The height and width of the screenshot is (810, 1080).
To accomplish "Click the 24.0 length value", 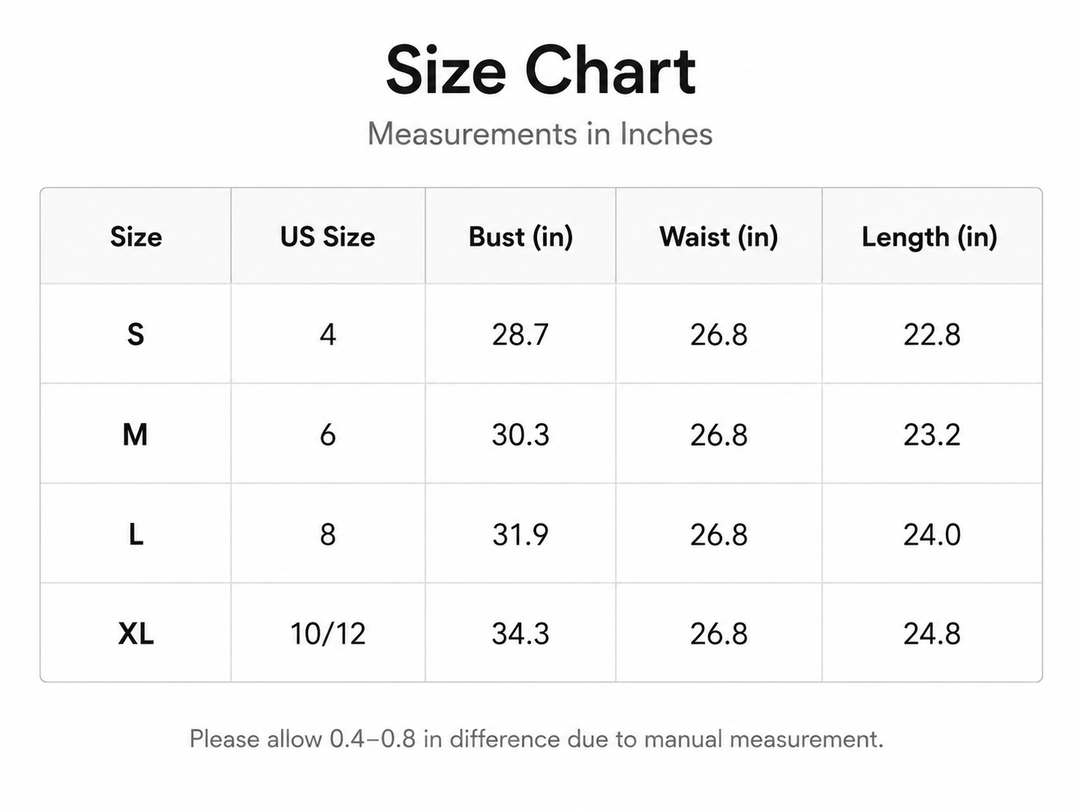I will pos(932,534).
